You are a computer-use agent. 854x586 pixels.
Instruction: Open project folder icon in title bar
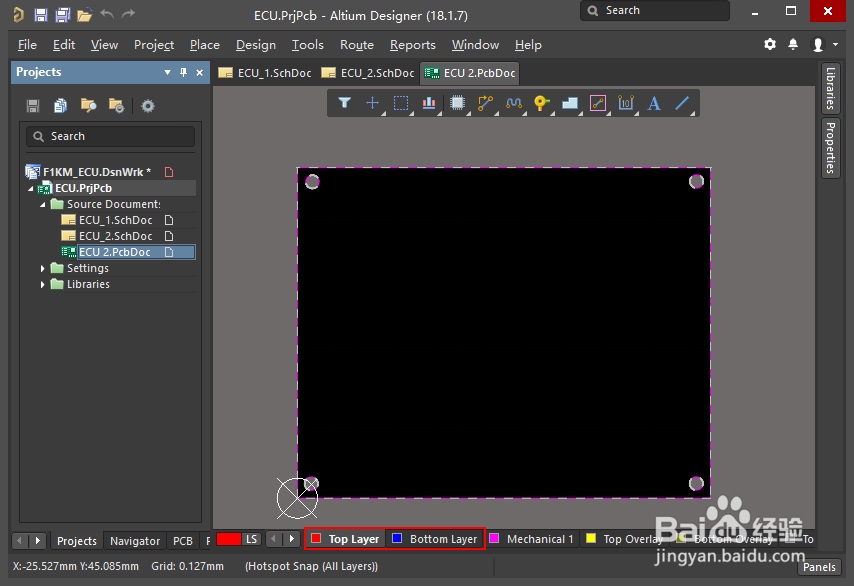coord(84,15)
